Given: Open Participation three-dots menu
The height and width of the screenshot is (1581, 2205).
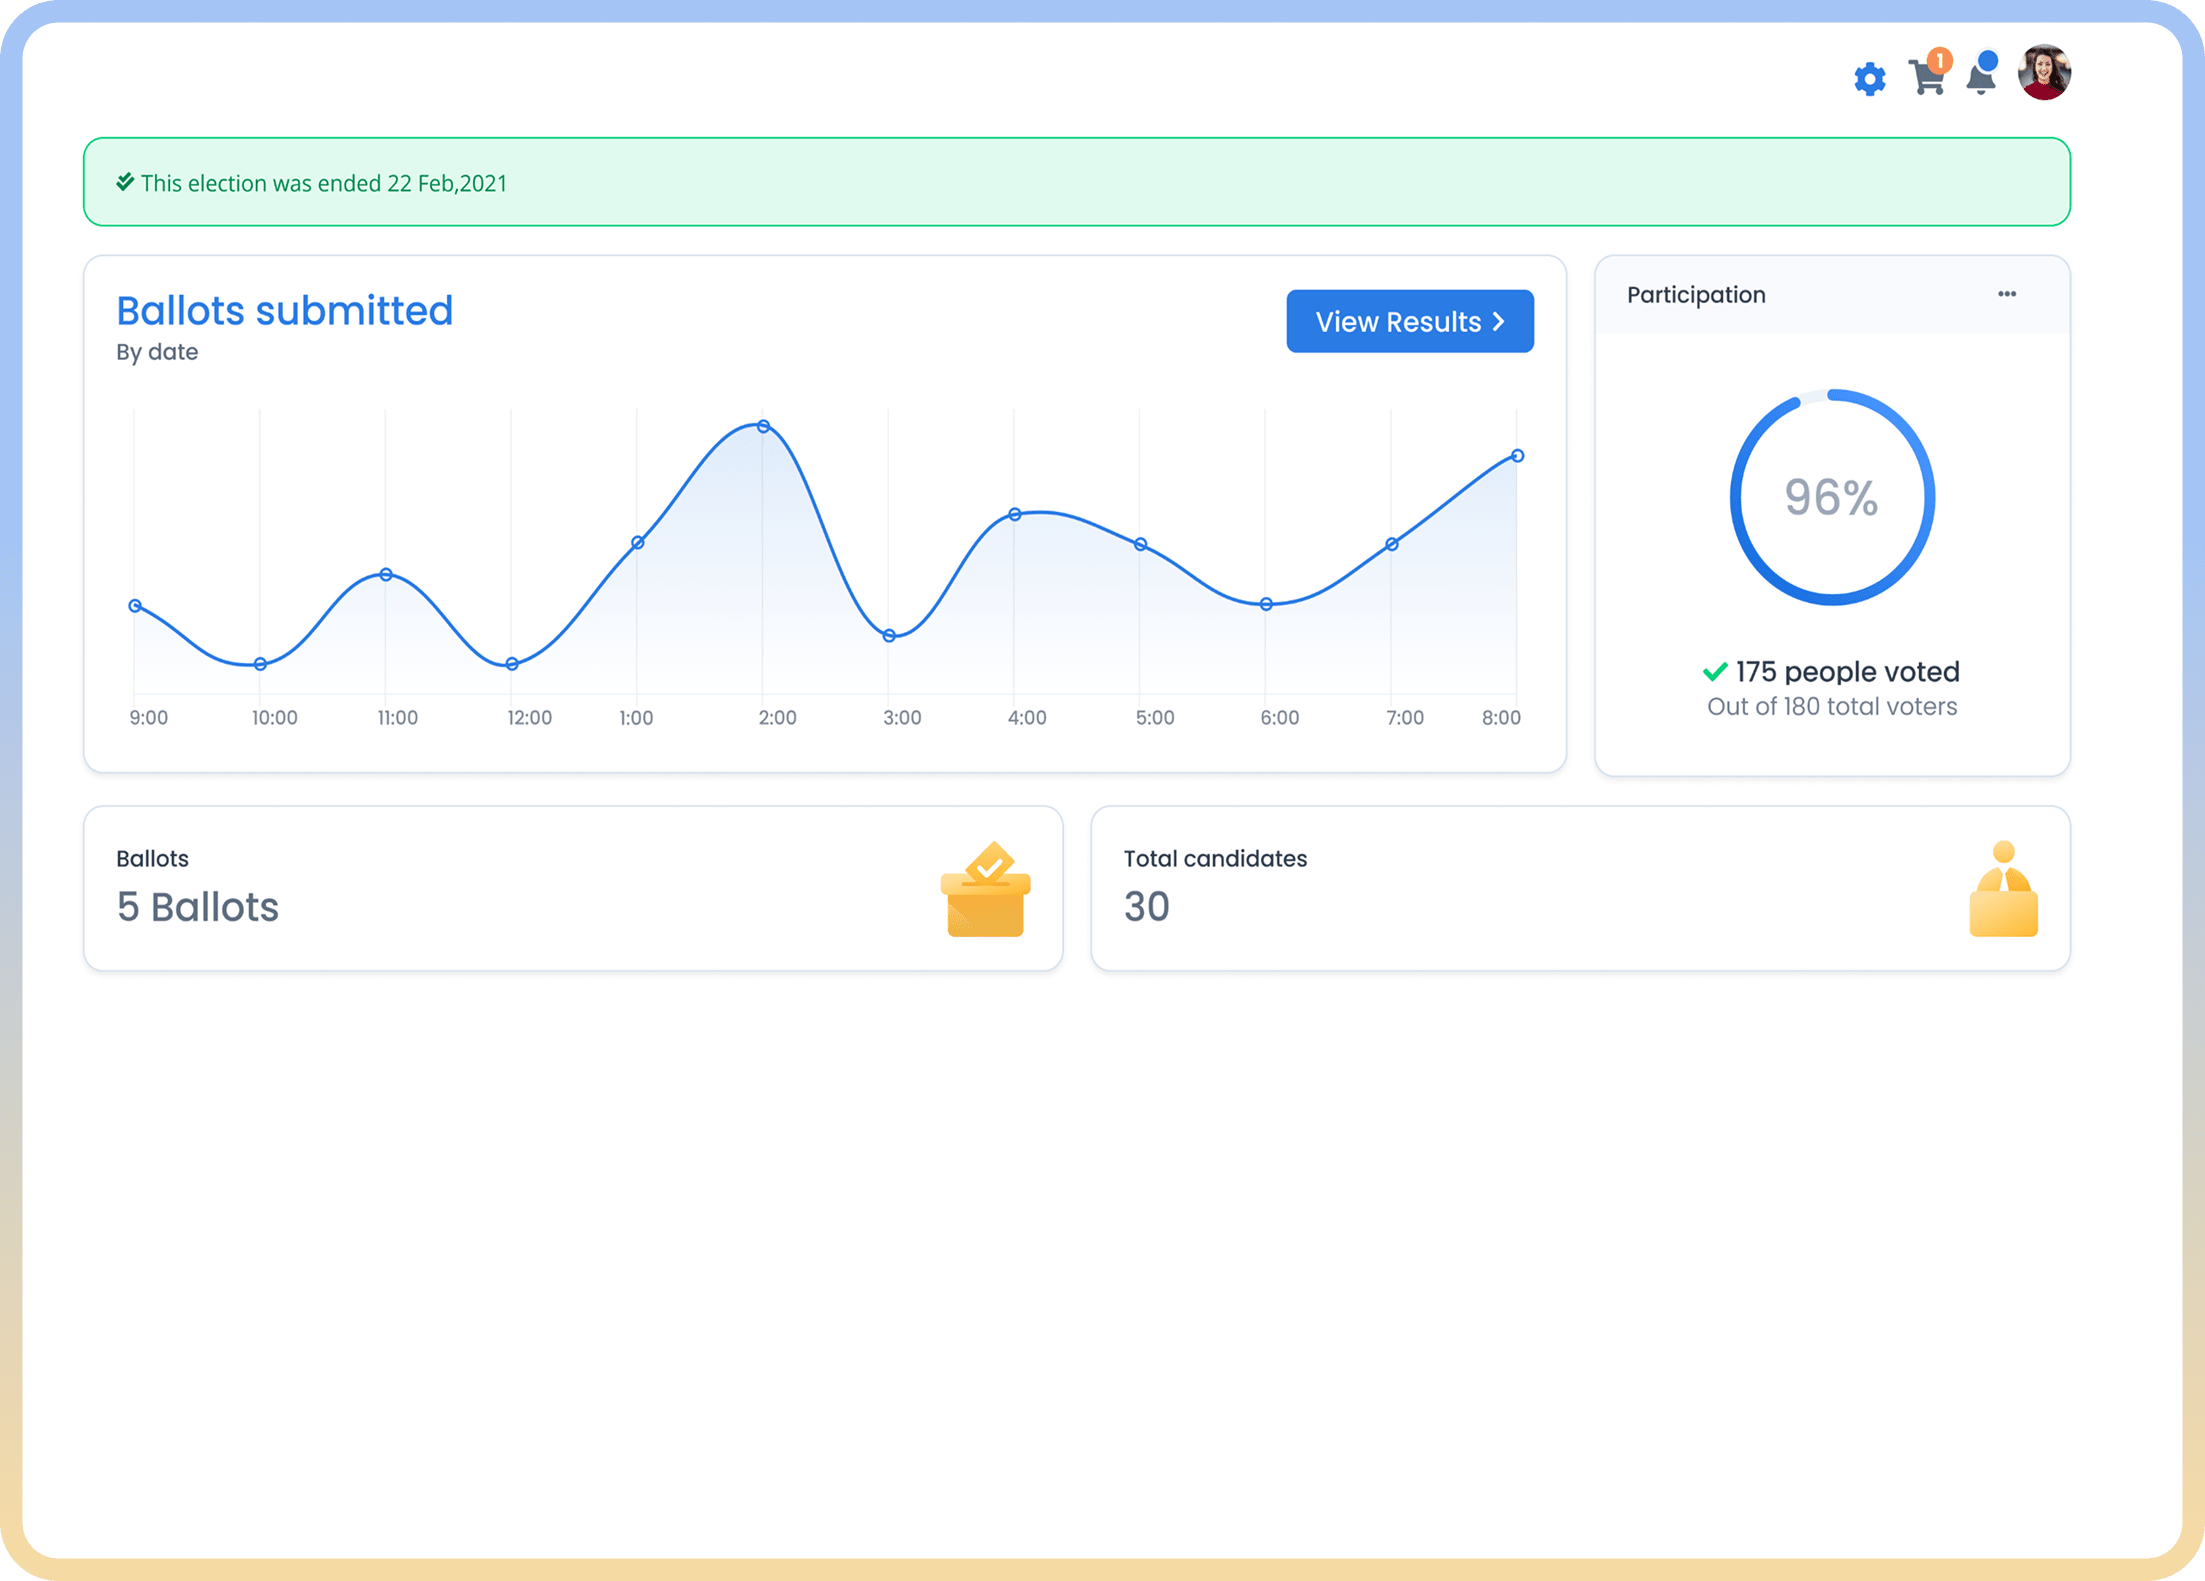Looking at the screenshot, I should click(x=2006, y=294).
